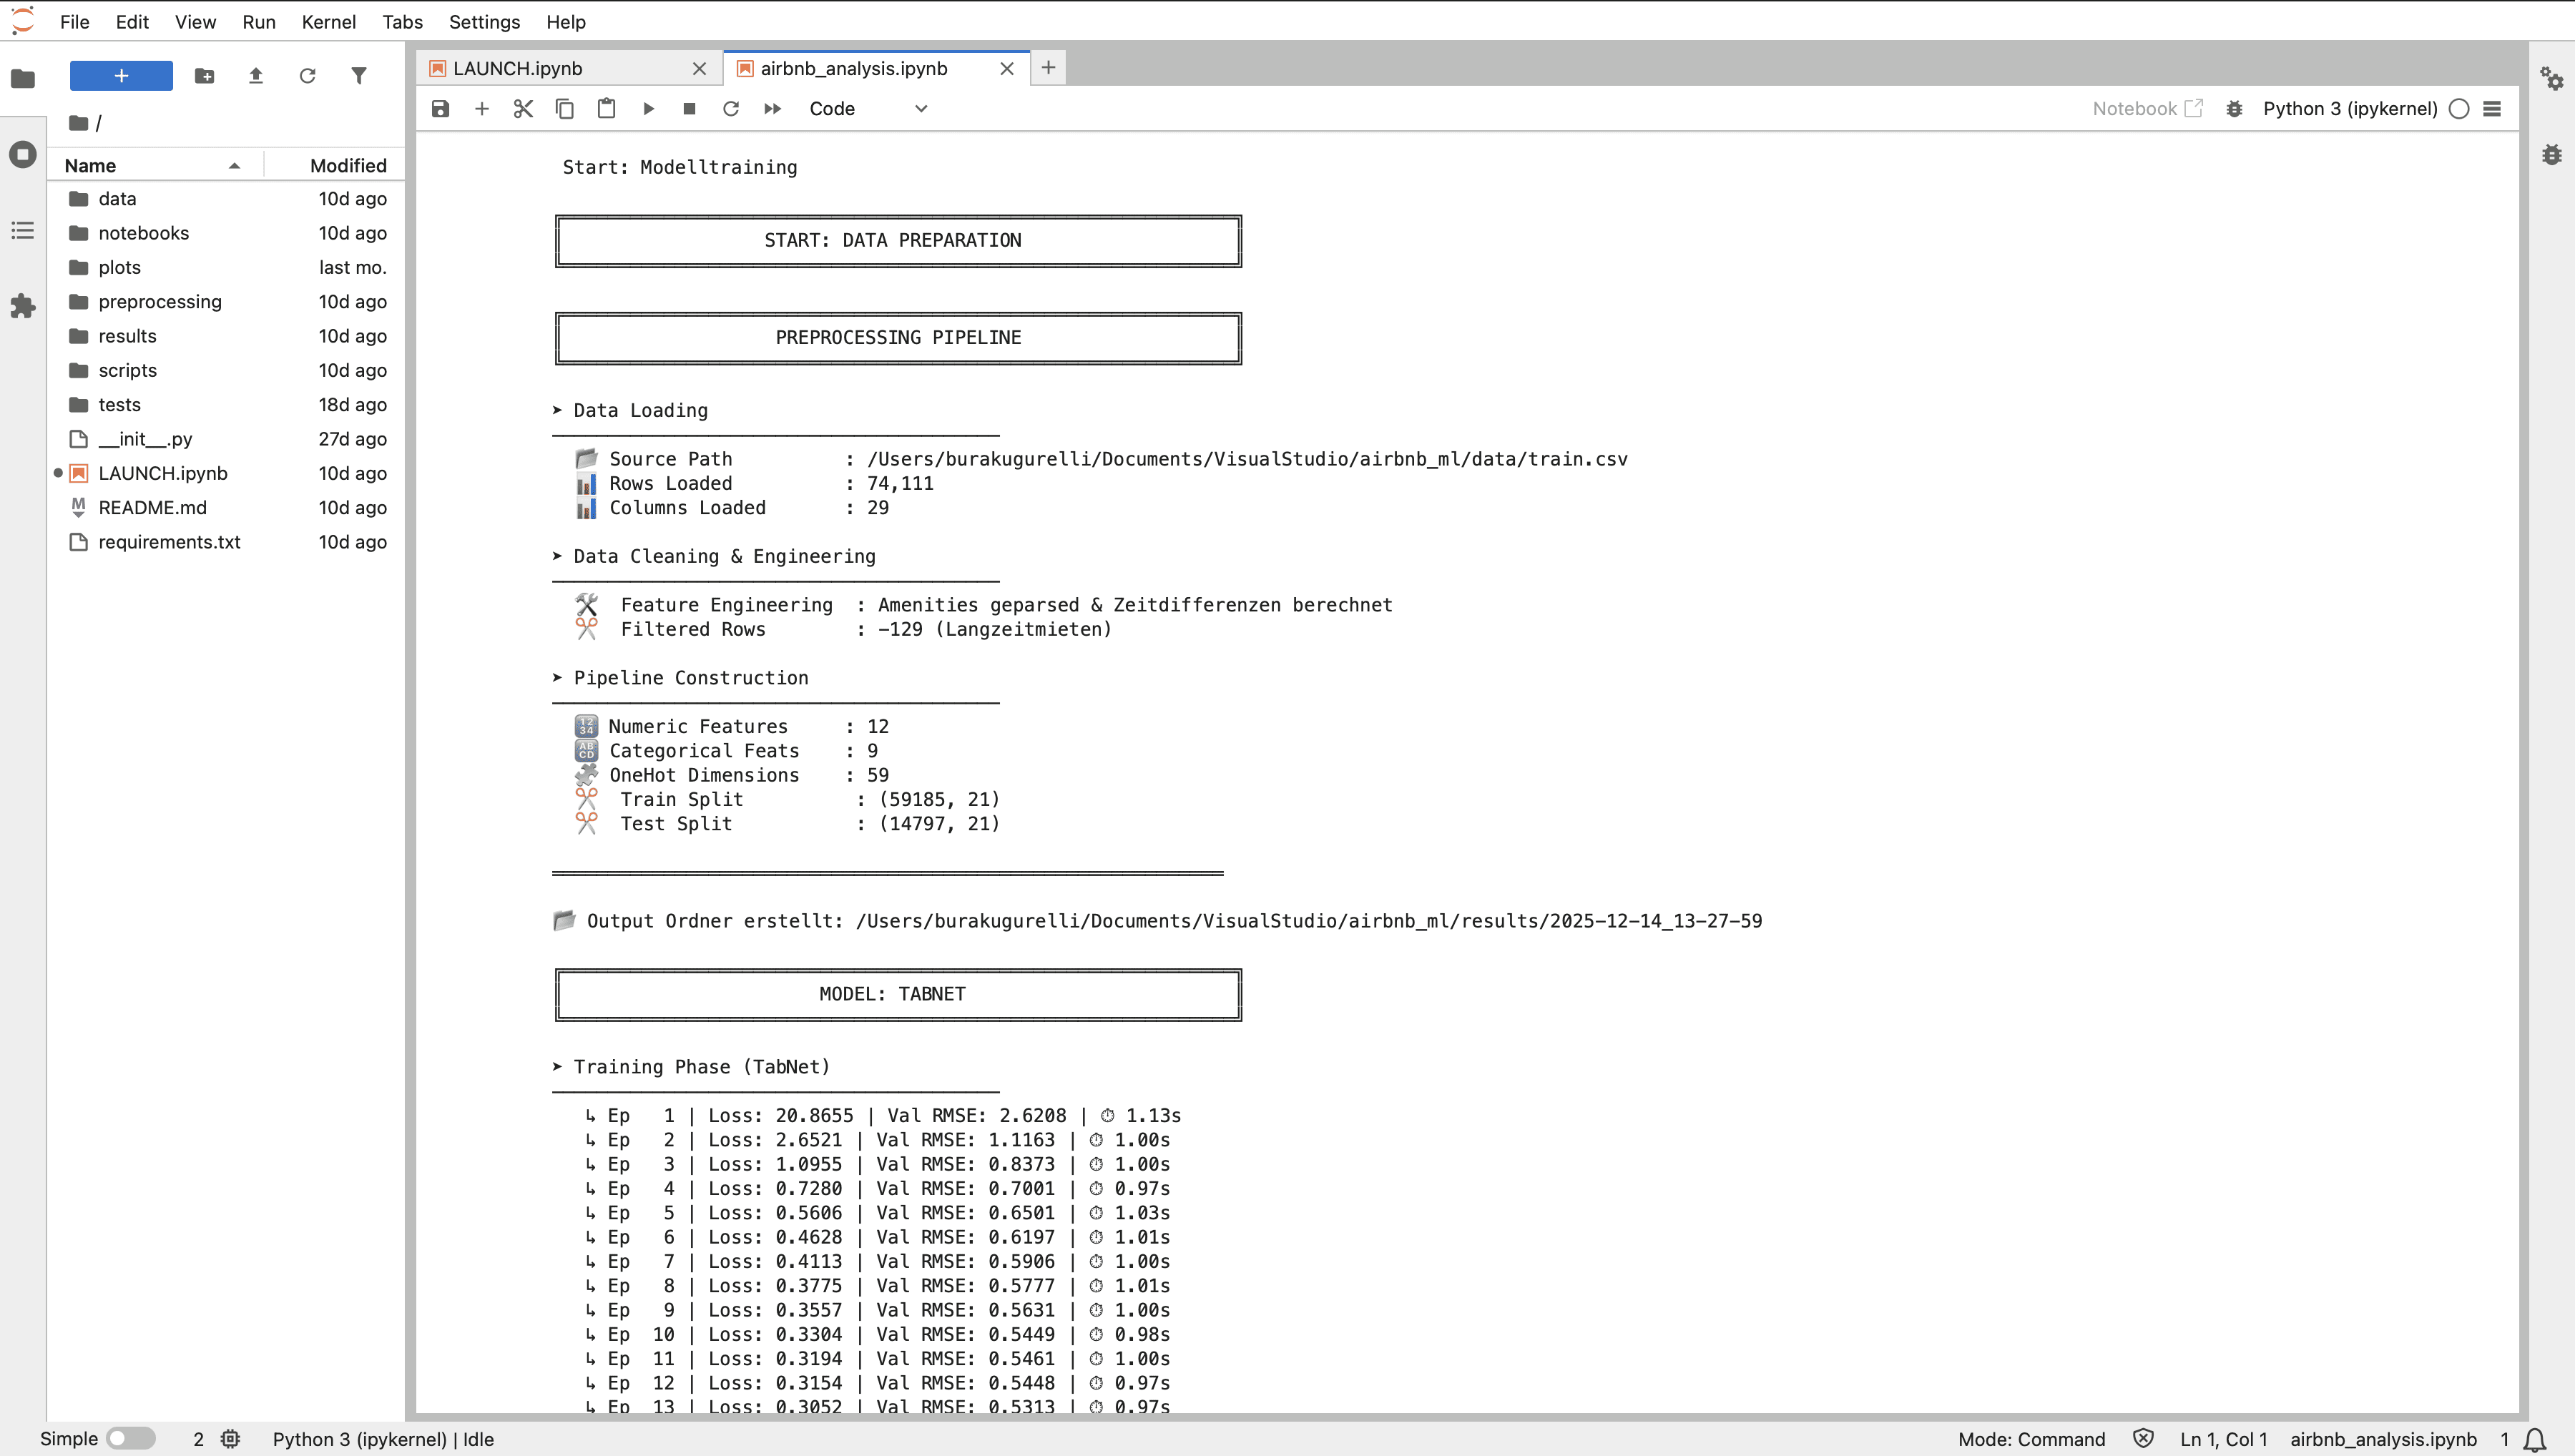Run the selected cell with the play button

pyautogui.click(x=648, y=109)
